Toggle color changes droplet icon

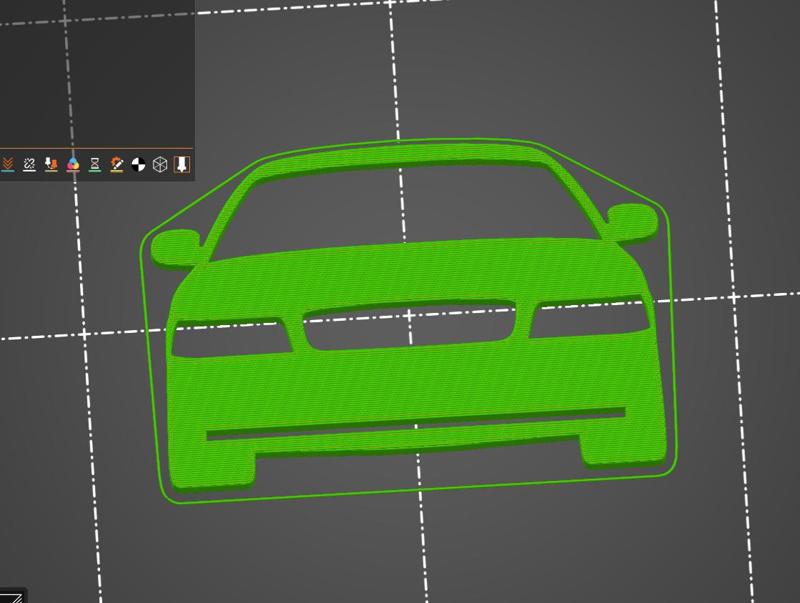point(73,164)
